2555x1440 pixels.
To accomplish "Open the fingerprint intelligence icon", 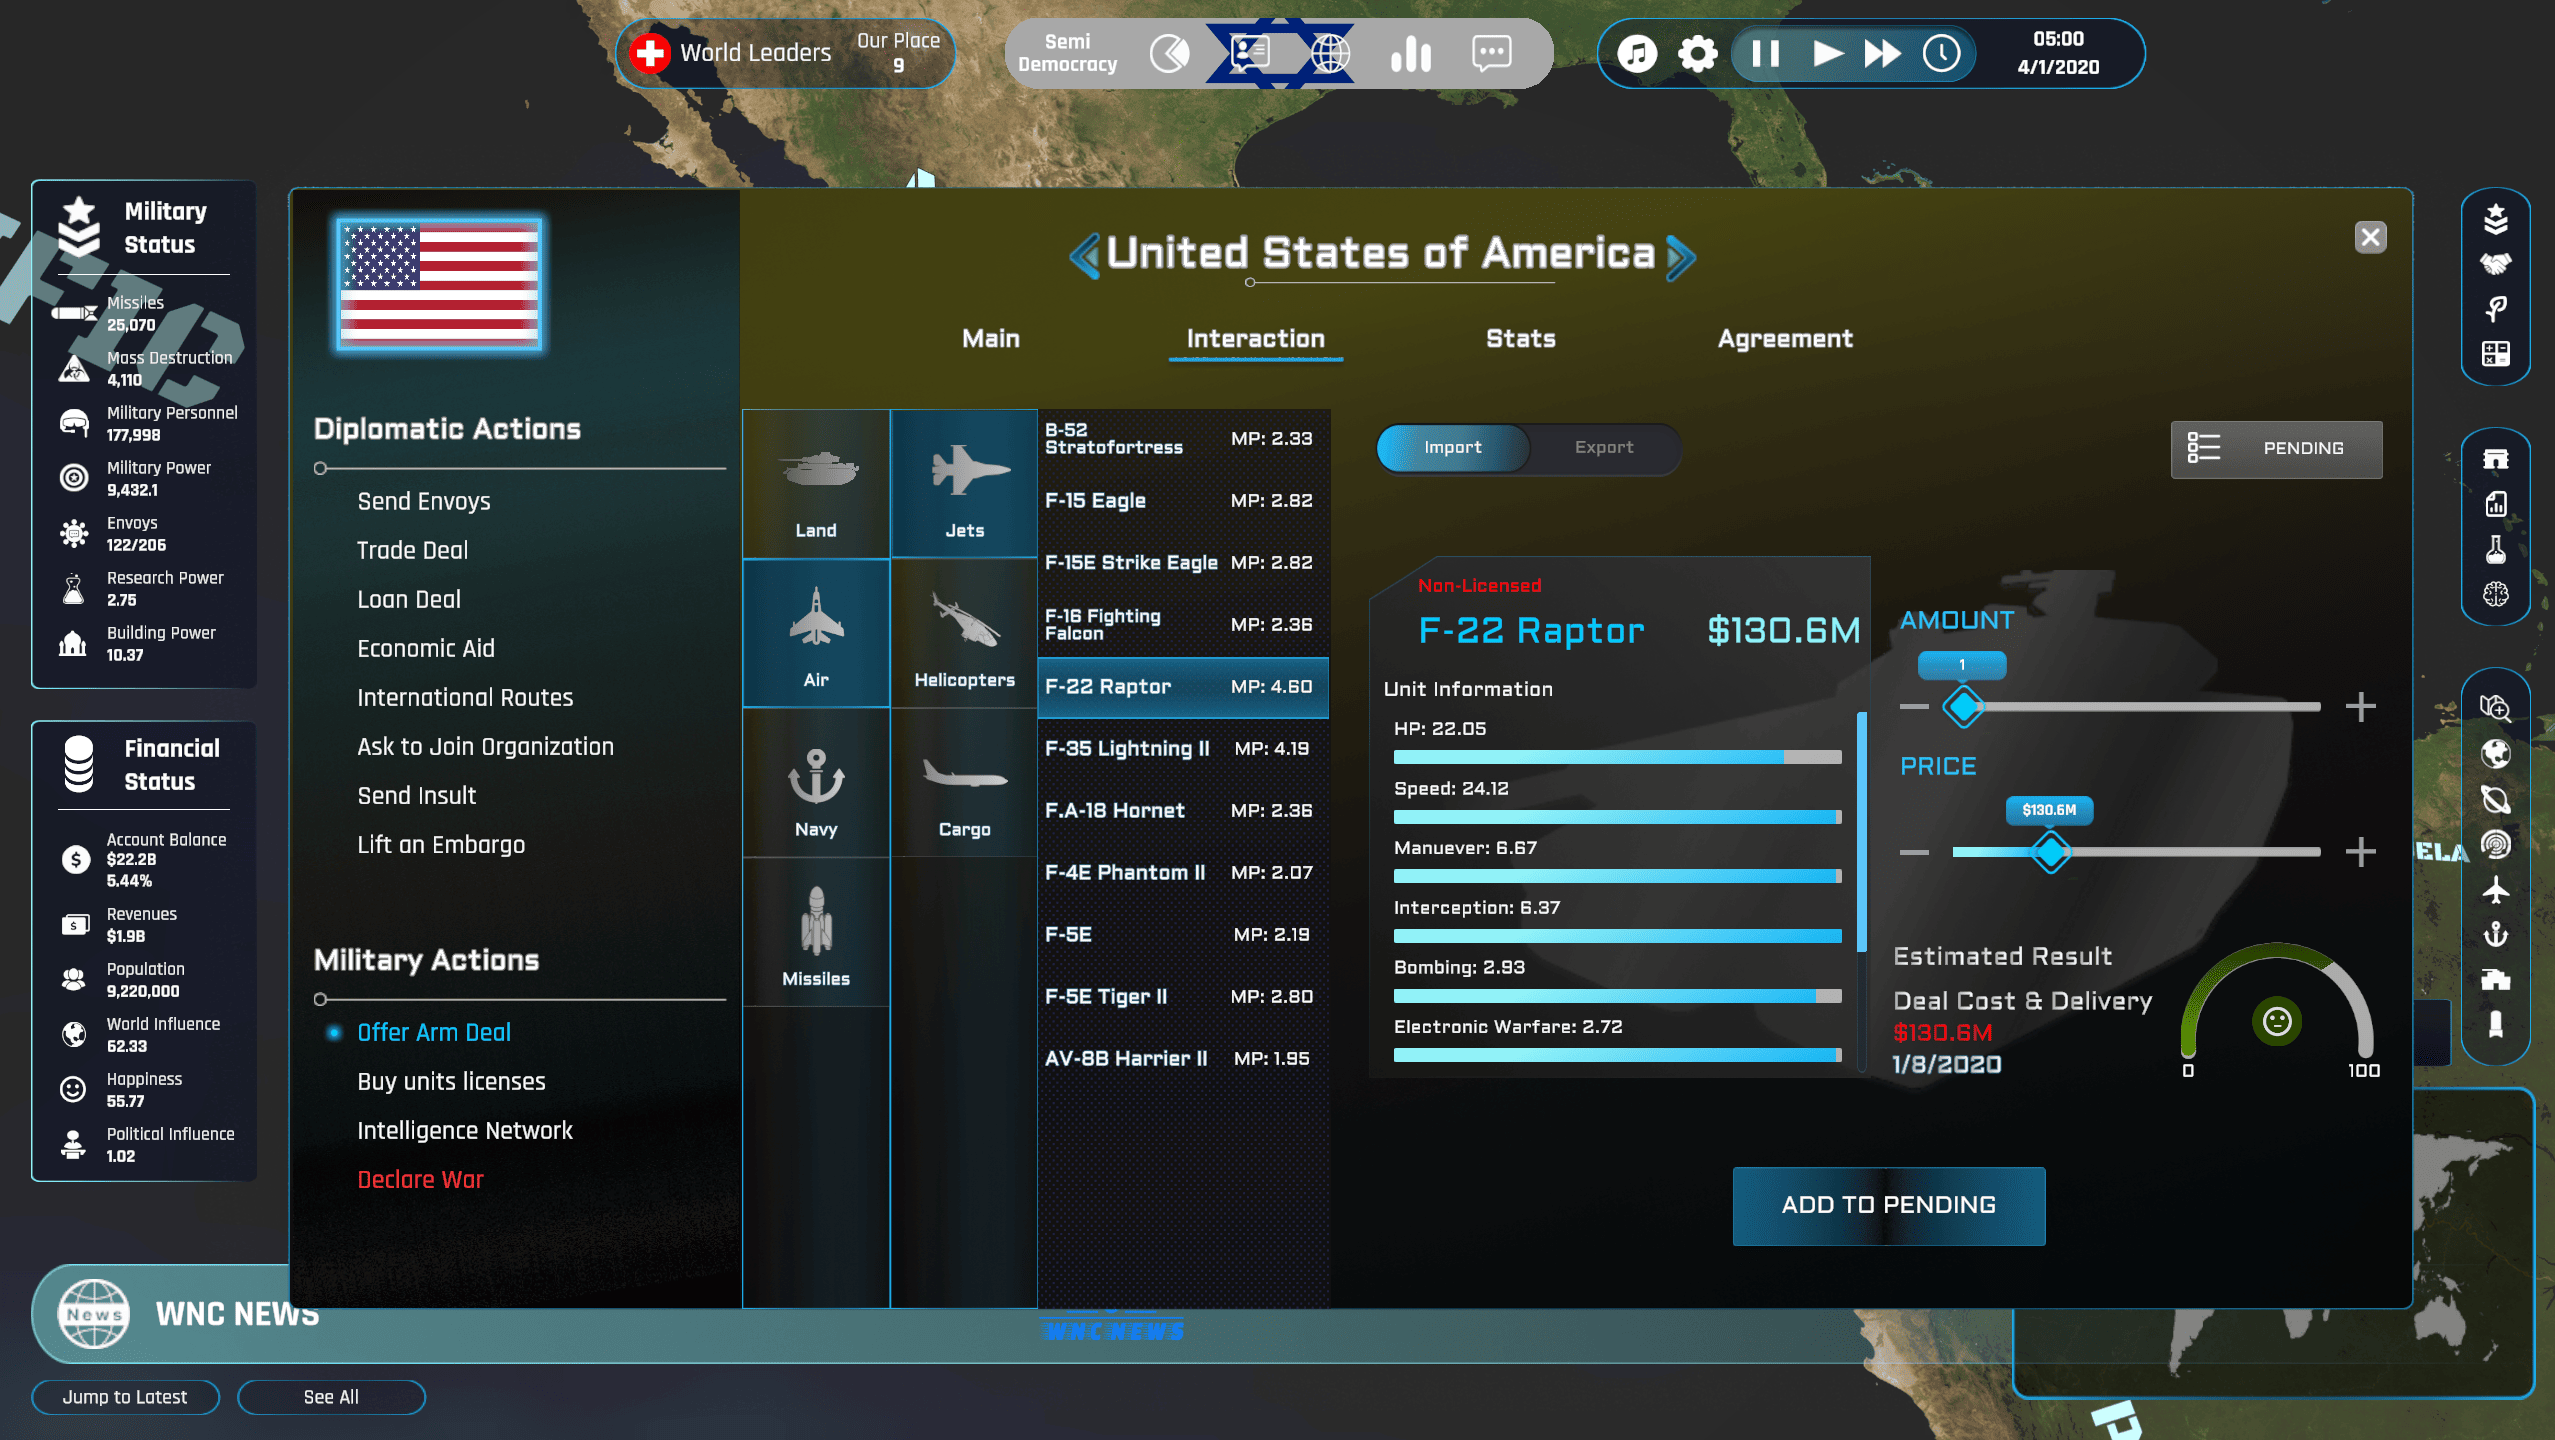I will pyautogui.click(x=2496, y=845).
